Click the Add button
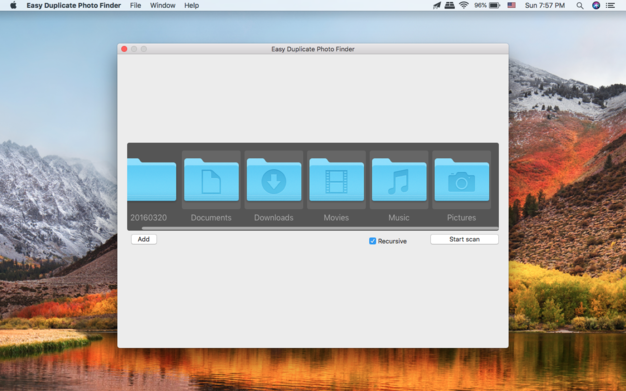This screenshot has height=391, width=626. (144, 239)
